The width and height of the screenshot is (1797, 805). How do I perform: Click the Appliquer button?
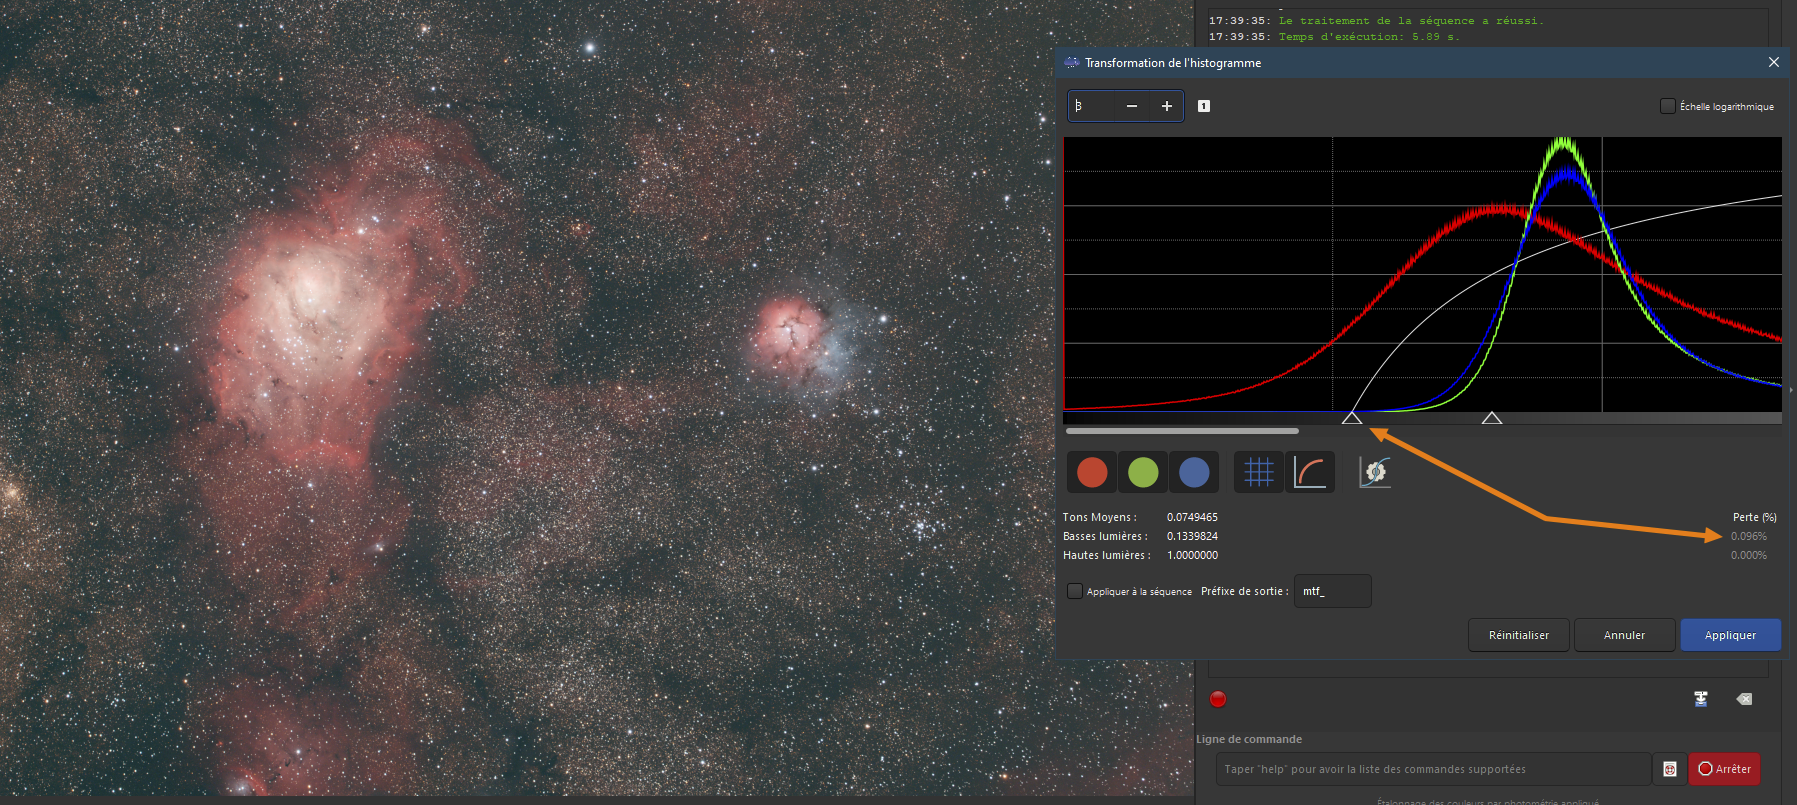pos(1731,635)
